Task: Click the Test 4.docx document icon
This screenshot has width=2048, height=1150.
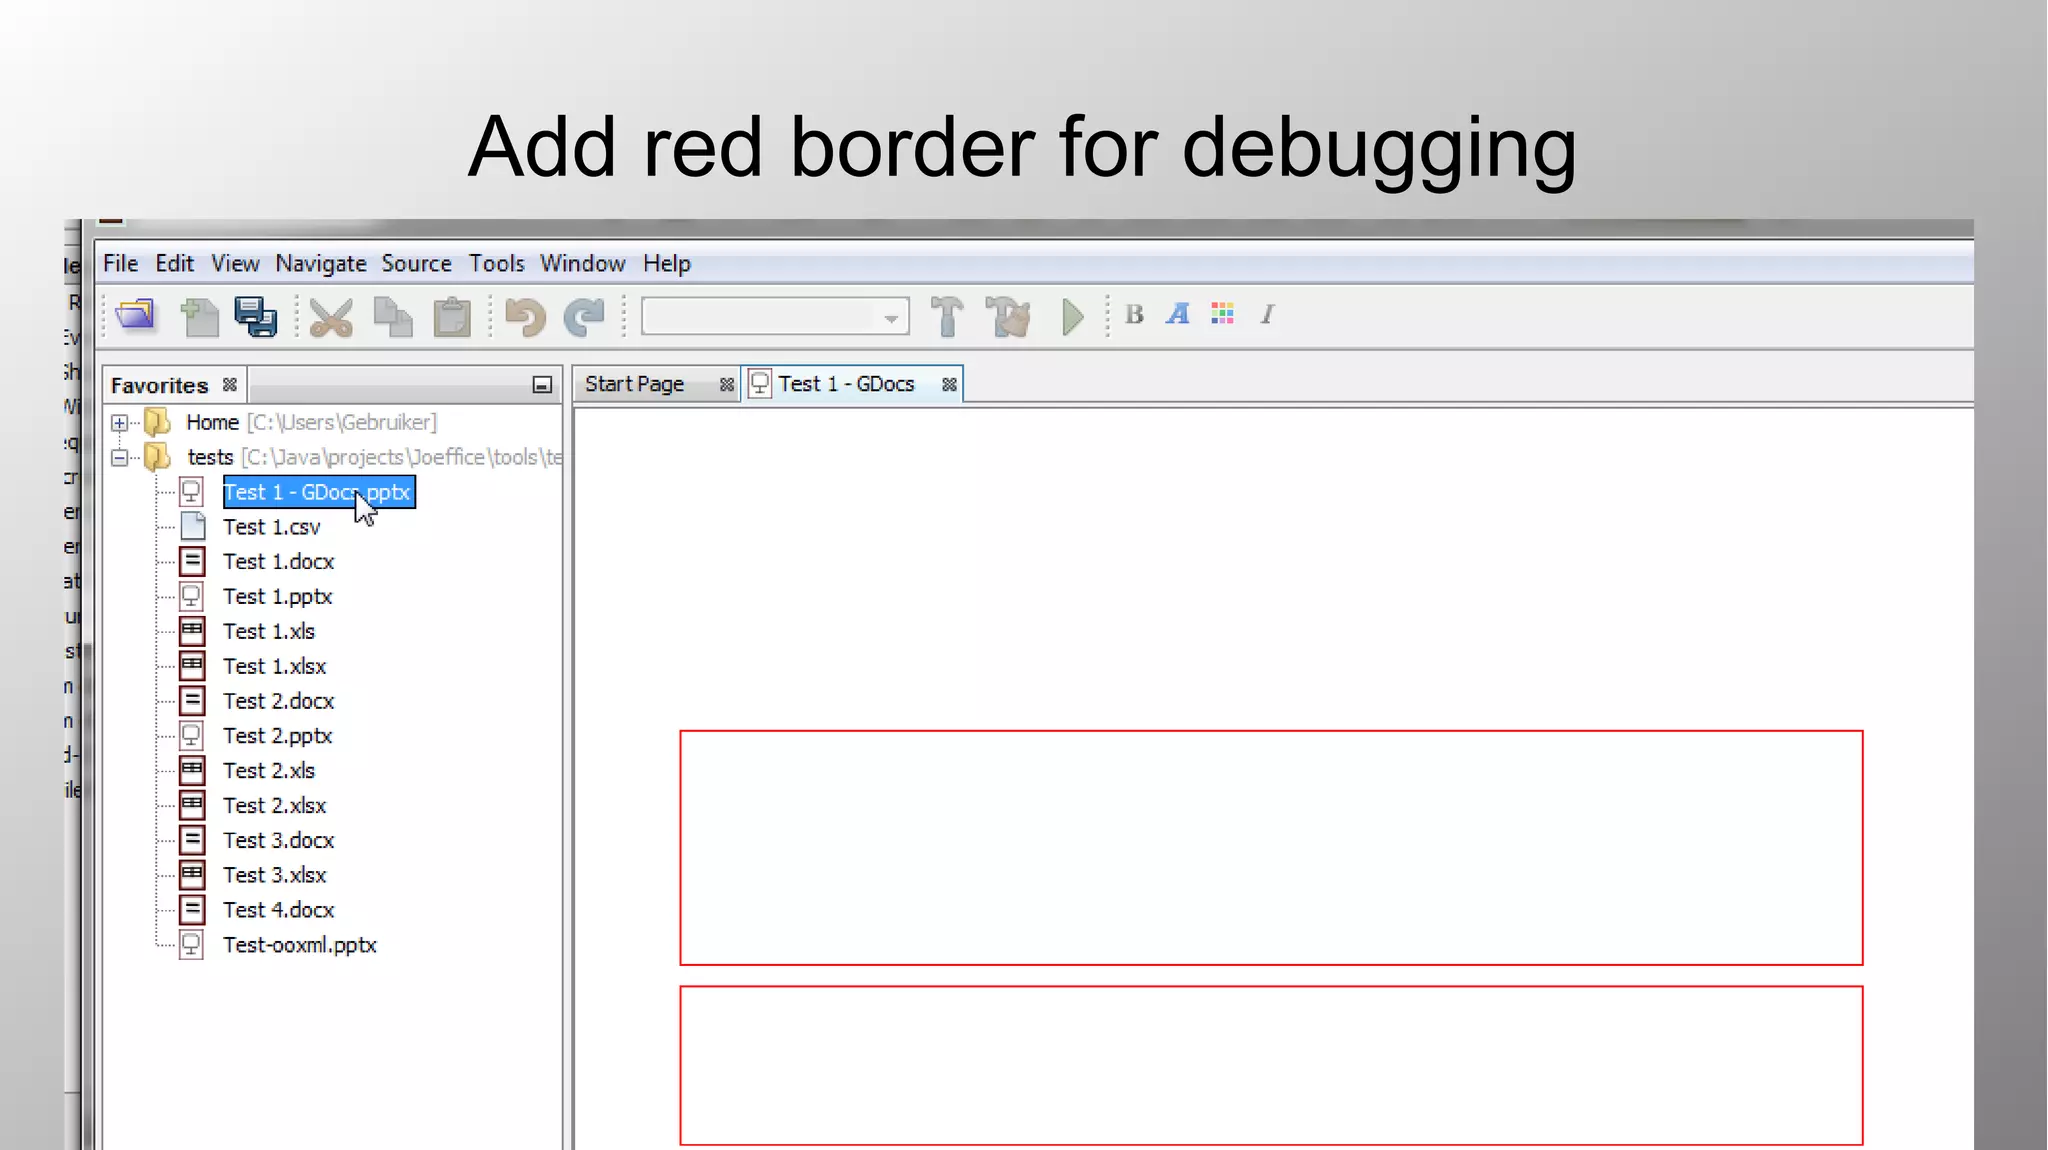Action: click(x=192, y=910)
